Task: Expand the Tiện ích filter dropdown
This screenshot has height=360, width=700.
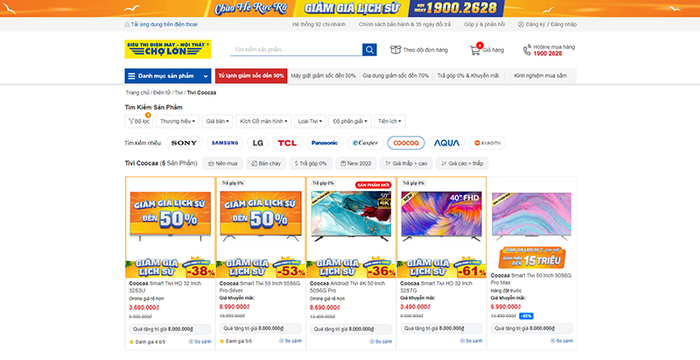Action: pos(389,121)
